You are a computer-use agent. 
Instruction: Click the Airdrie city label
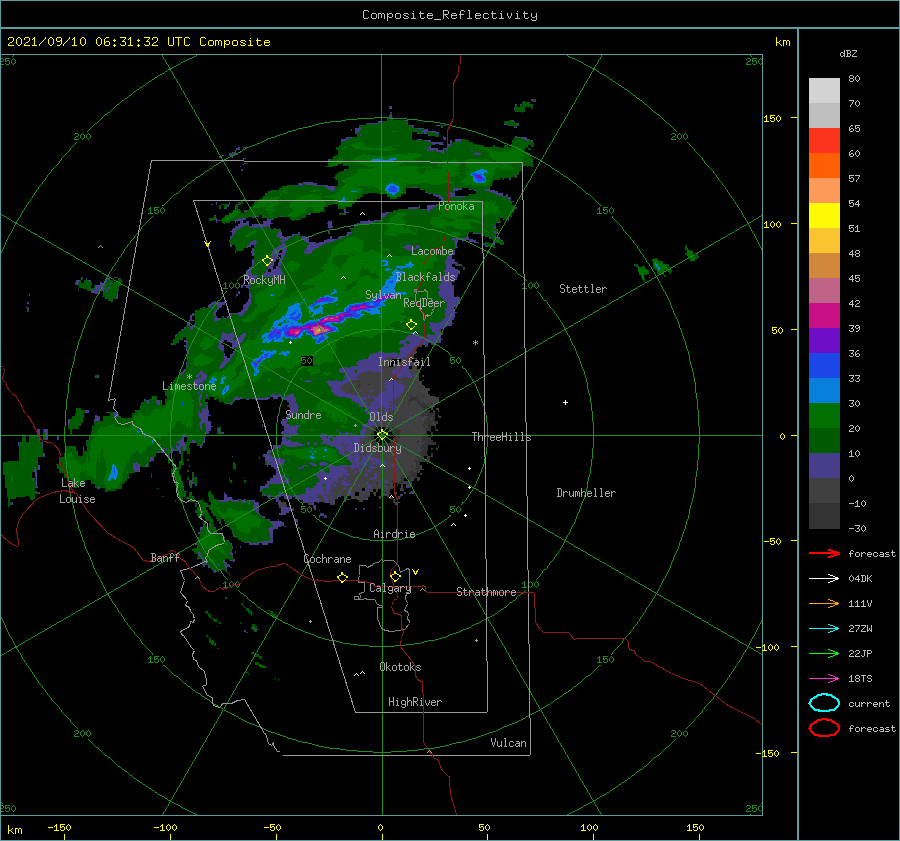(x=394, y=534)
